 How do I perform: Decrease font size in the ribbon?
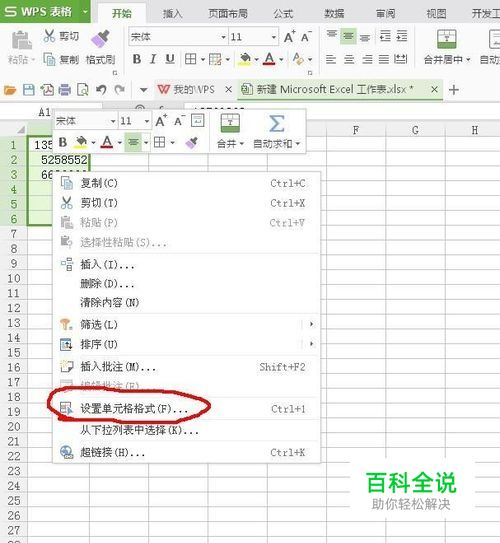click(306, 36)
